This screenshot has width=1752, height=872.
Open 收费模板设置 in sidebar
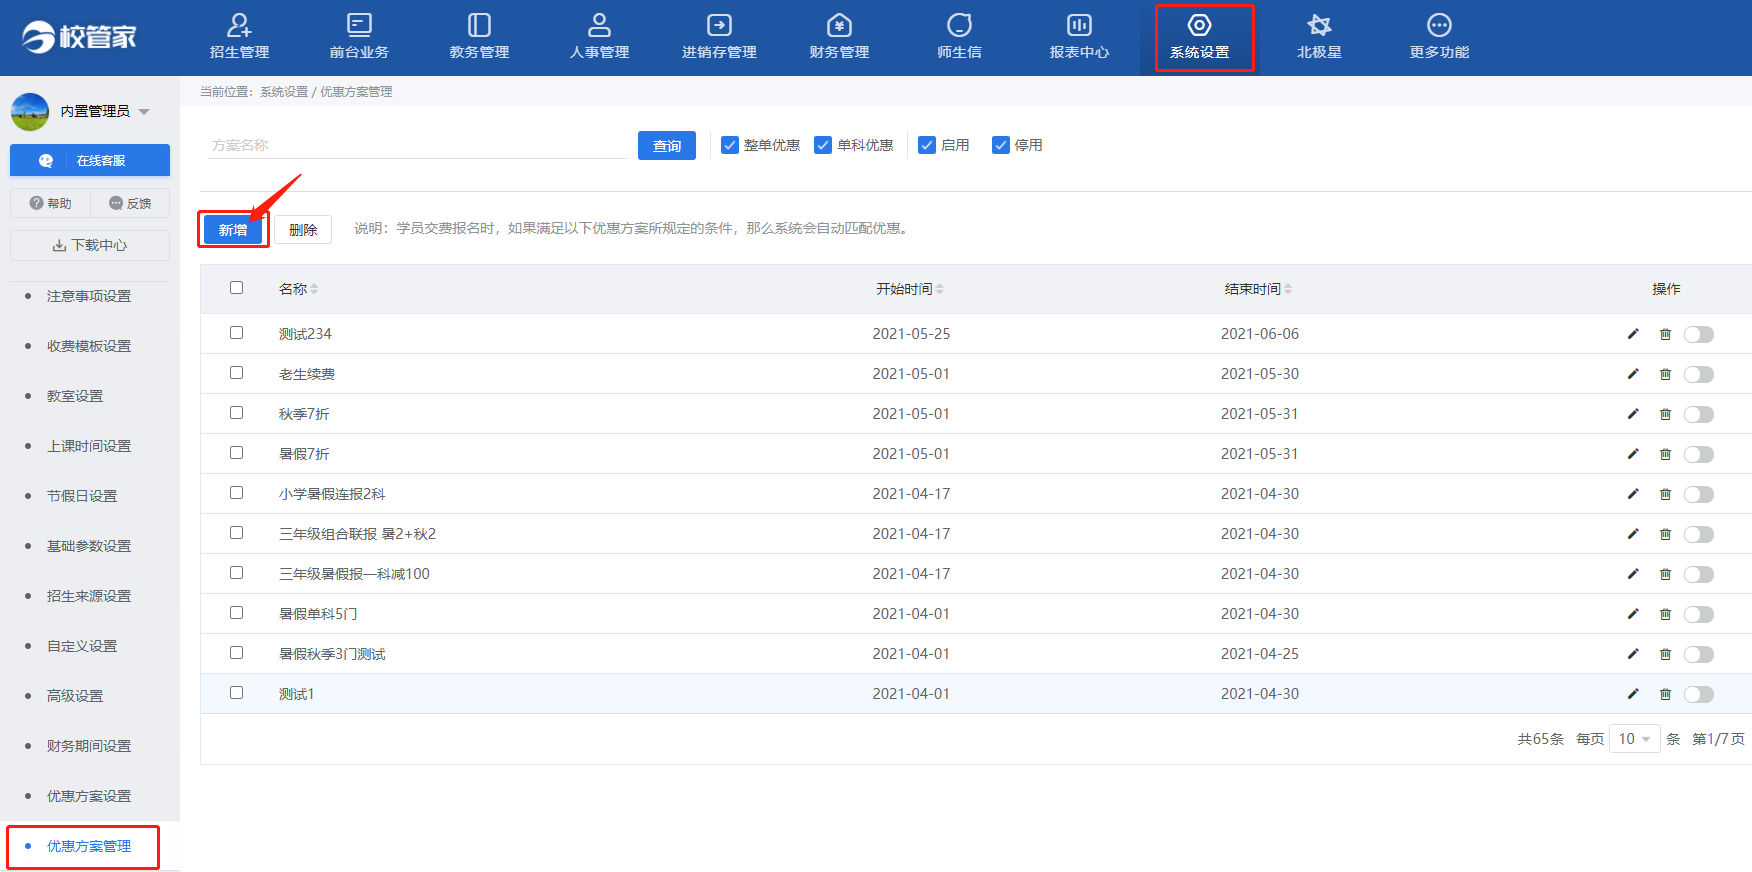[89, 346]
